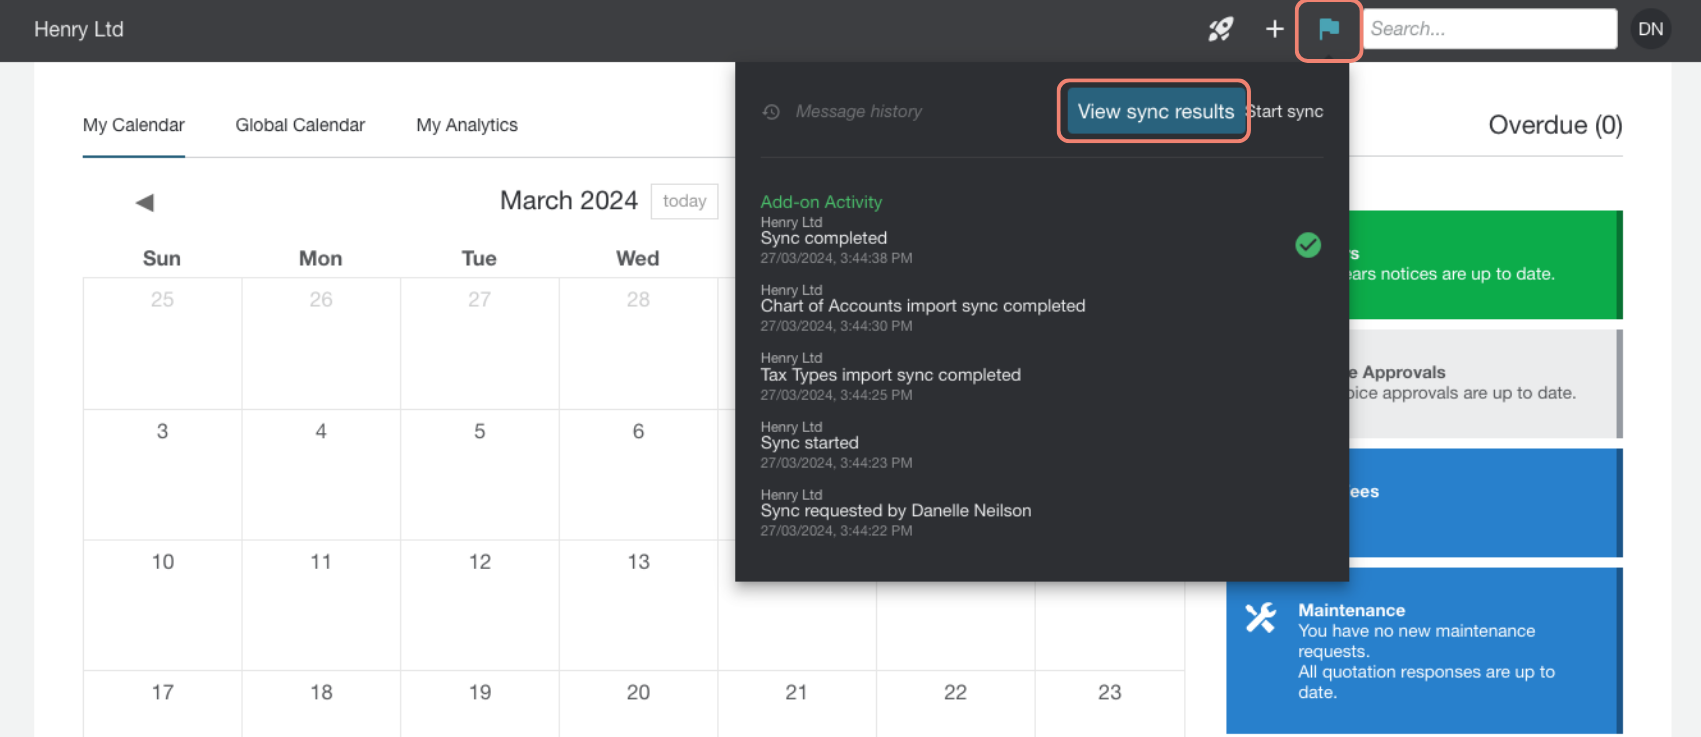Click the Sync requested by Danelle Neilson entry

click(896, 510)
